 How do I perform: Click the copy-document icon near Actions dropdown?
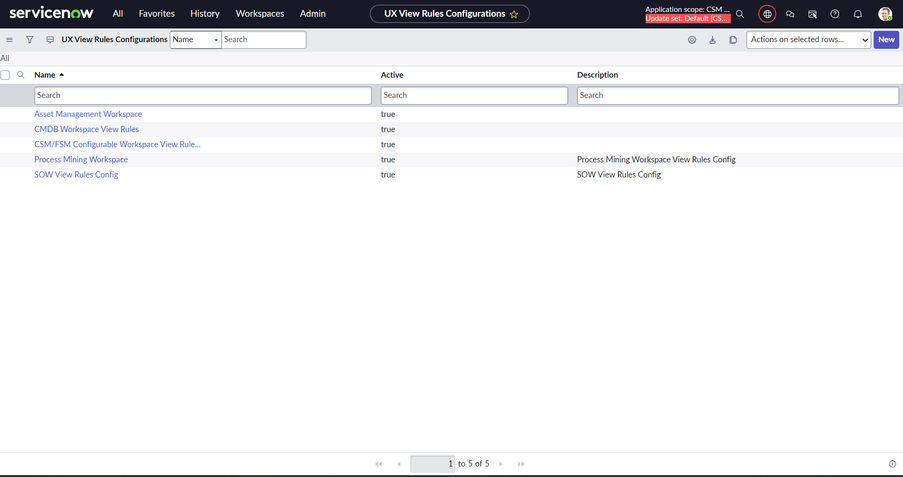pos(733,40)
